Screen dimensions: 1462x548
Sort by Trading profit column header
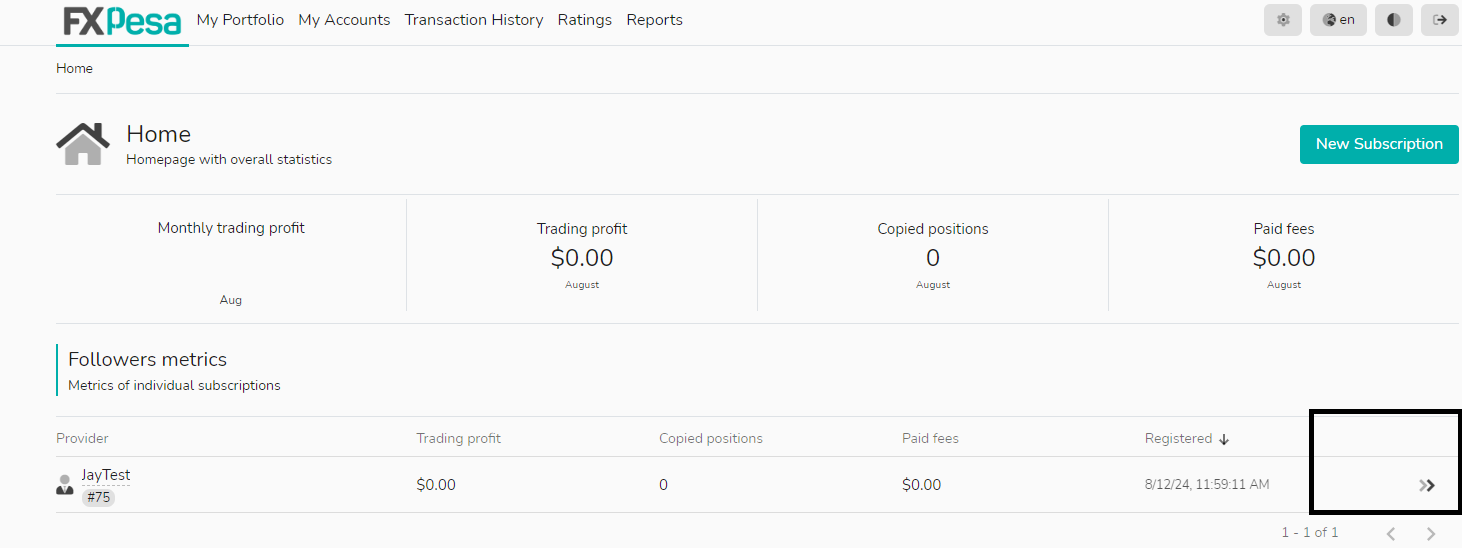pyautogui.click(x=458, y=439)
